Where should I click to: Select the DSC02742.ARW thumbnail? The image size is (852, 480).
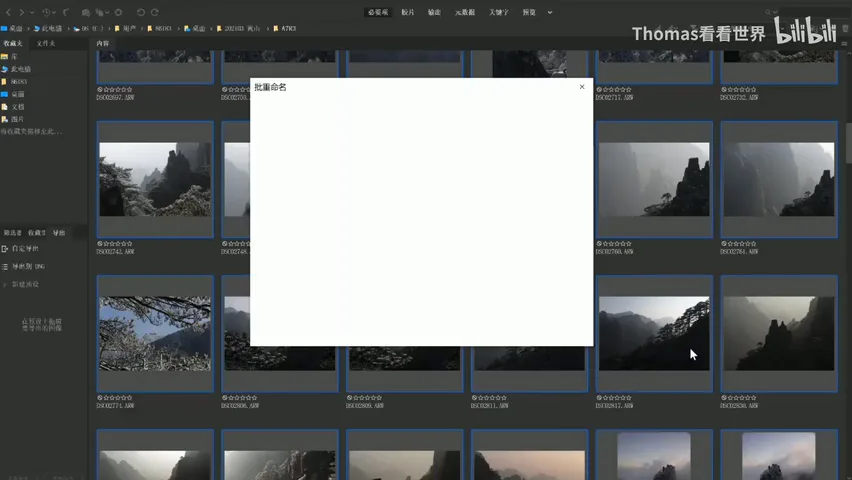pos(155,179)
